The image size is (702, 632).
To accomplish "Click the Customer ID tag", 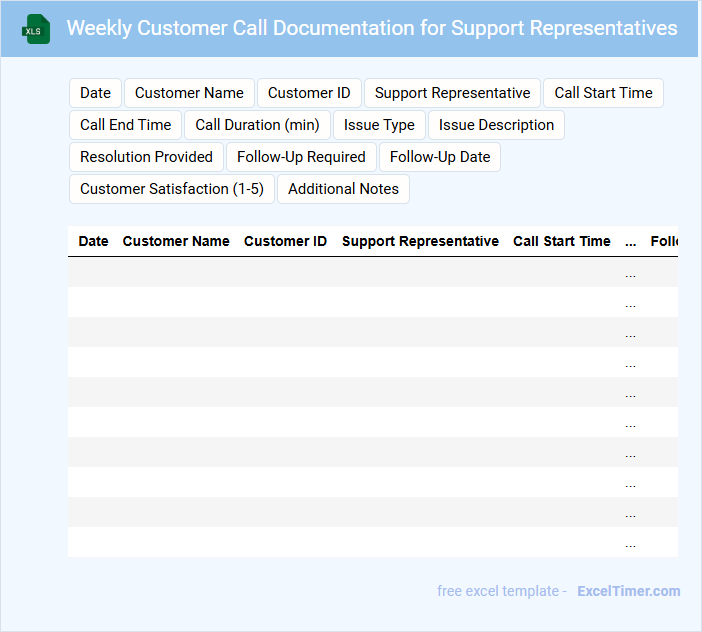I will 309,93.
